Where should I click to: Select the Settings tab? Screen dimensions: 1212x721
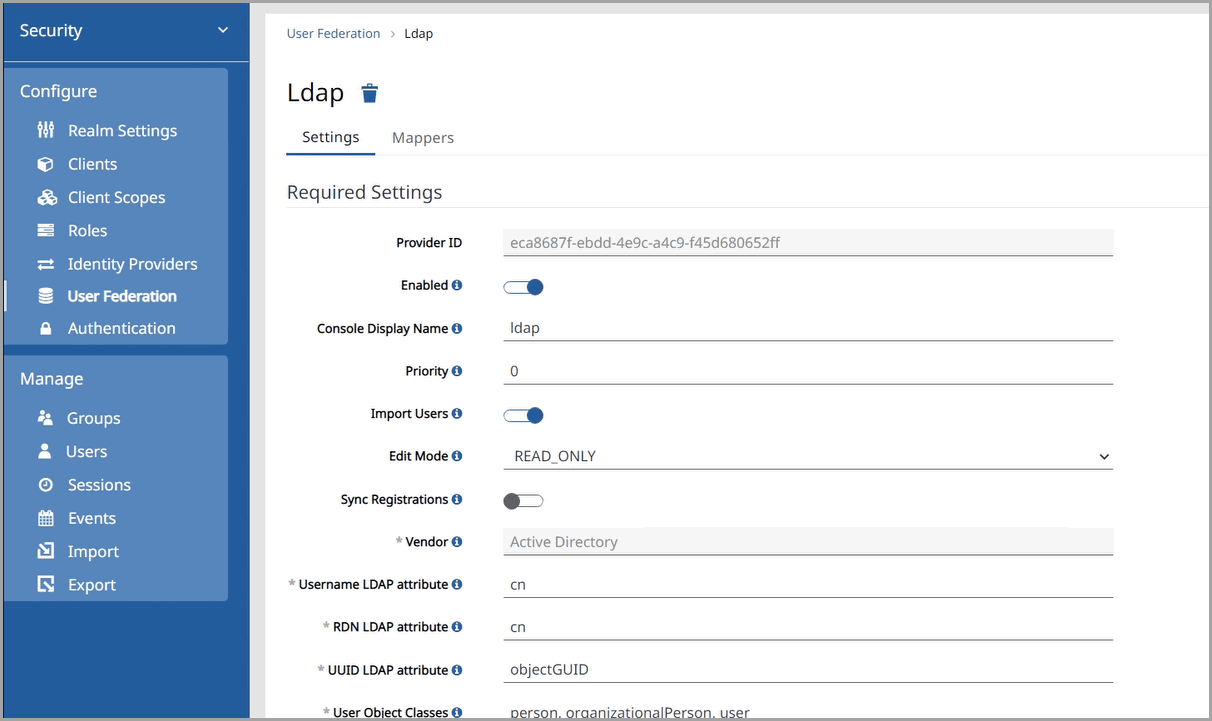[330, 137]
